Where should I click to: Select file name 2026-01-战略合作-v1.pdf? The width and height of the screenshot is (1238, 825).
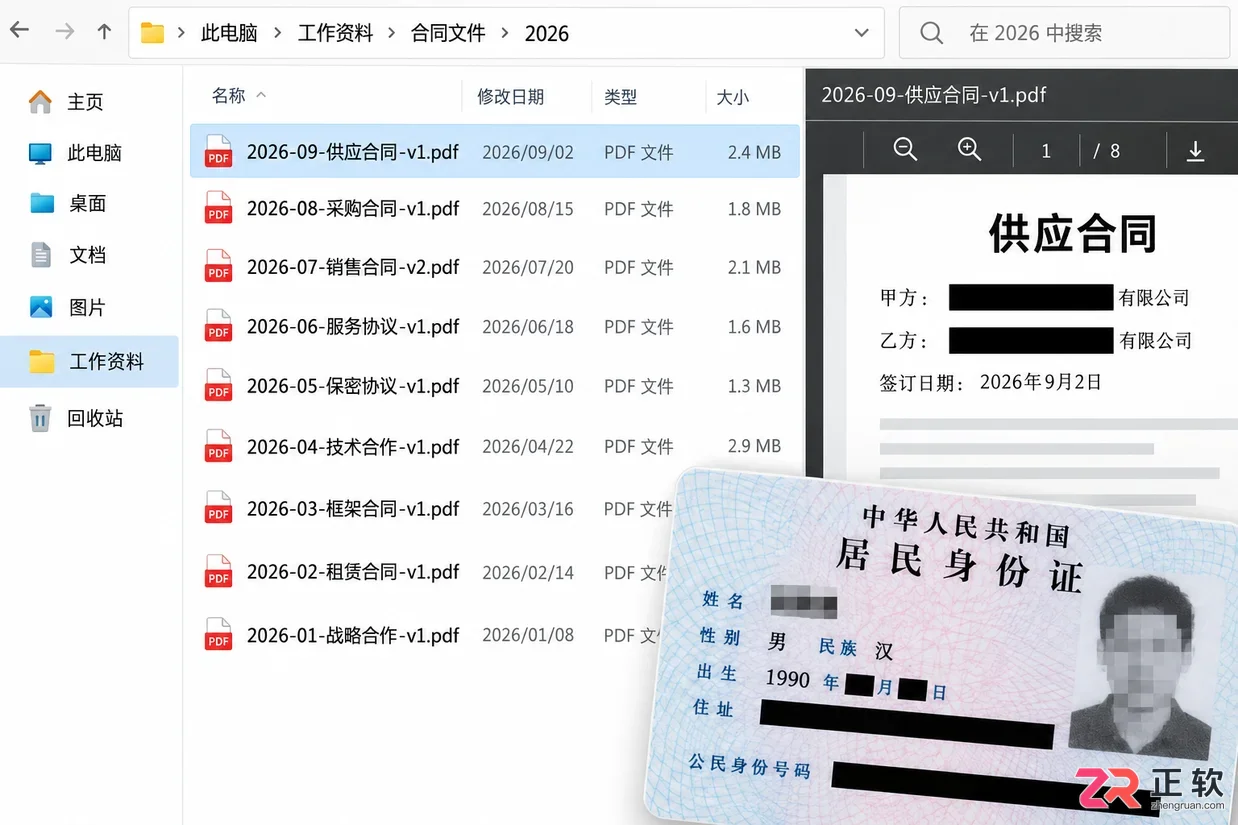(353, 635)
